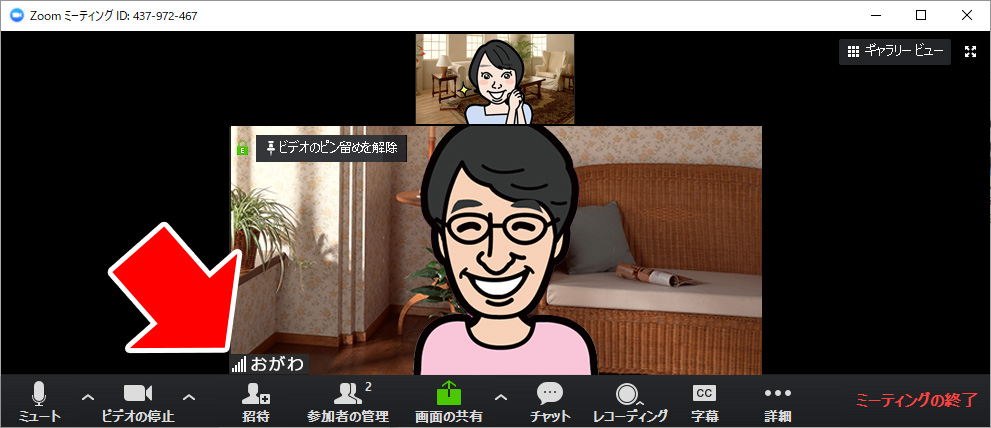Open video options arrow beside ビデオの停止
This screenshot has height=428, width=991.
point(189,397)
